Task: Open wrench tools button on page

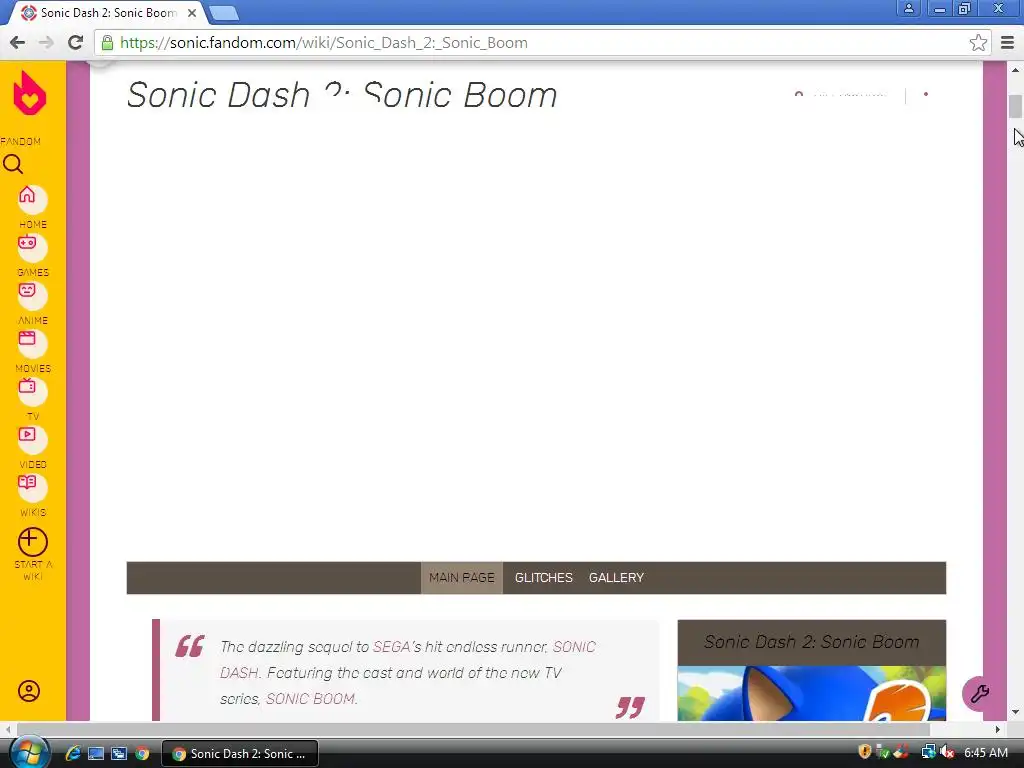Action: click(x=979, y=694)
